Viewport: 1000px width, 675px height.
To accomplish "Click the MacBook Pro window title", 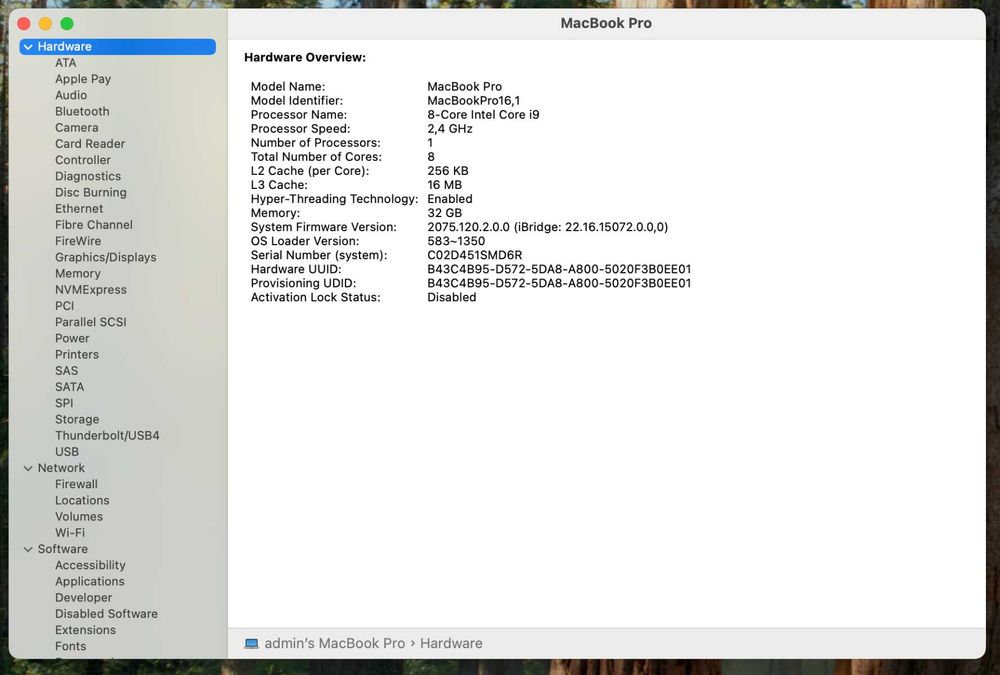I will click(x=606, y=23).
